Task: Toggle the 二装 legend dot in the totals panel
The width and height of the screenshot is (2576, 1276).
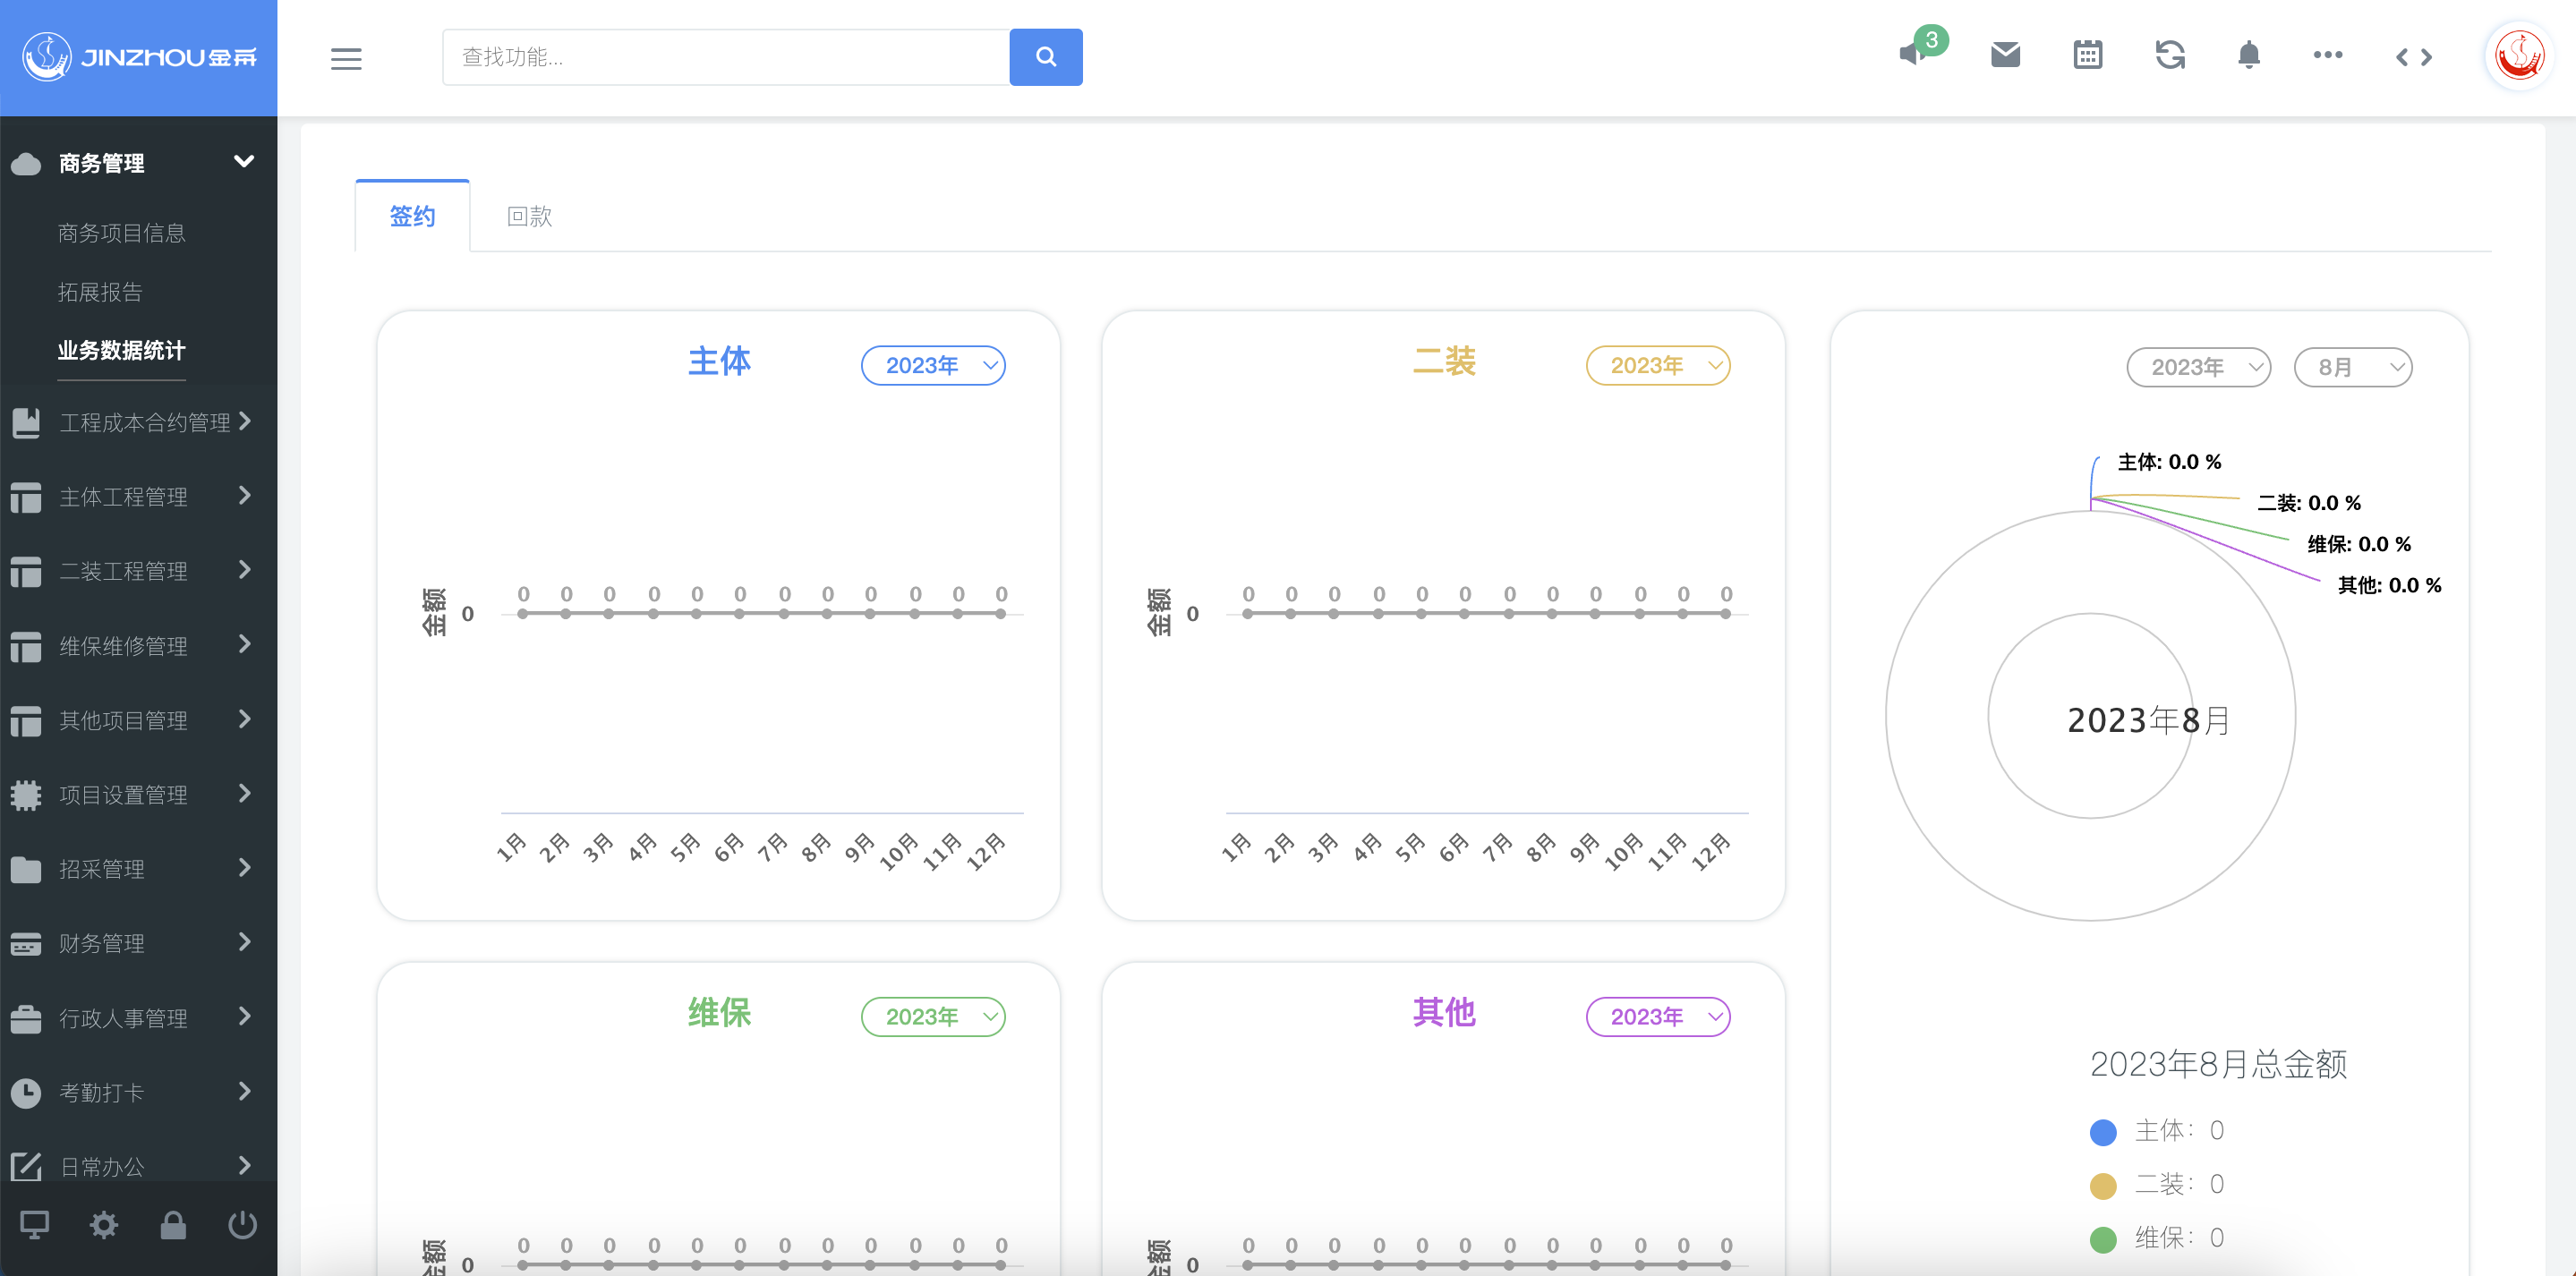Action: click(x=2103, y=1186)
